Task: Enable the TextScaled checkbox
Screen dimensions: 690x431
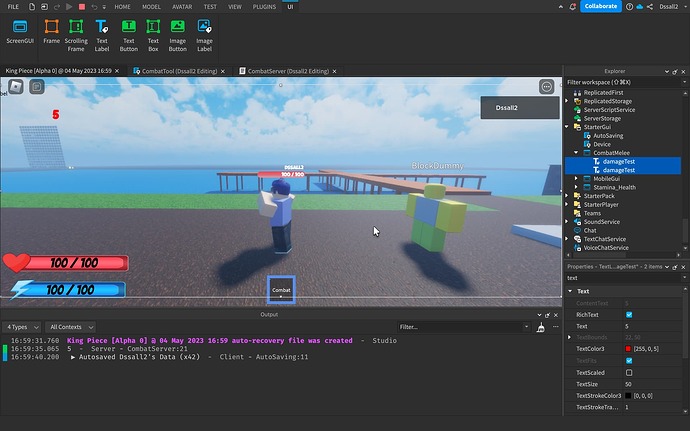Action: click(629, 372)
